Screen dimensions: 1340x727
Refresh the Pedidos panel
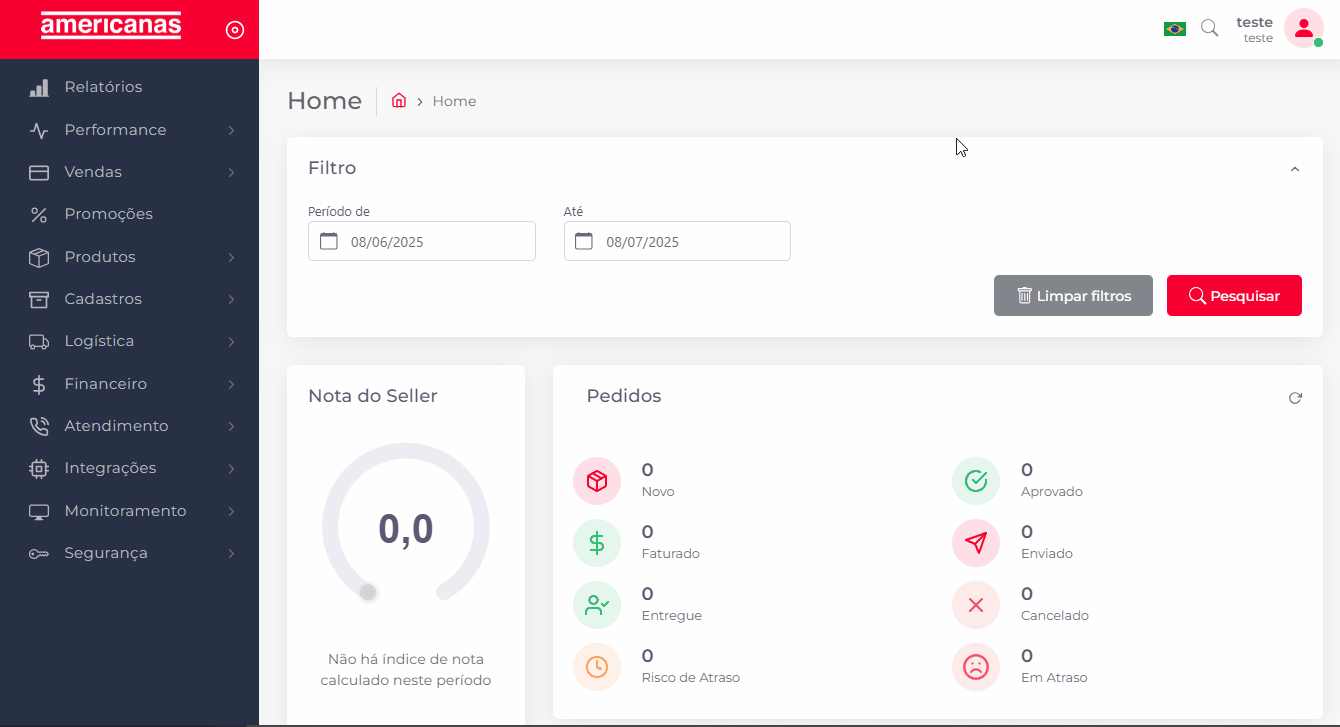1295,398
